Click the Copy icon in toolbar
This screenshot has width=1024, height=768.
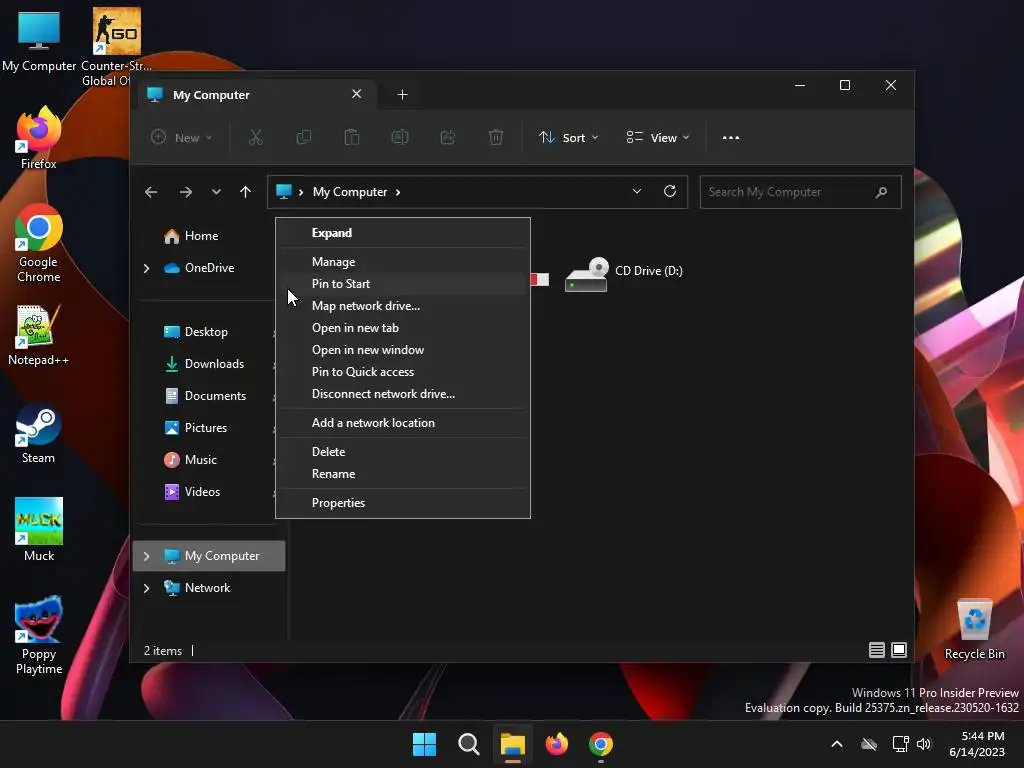click(x=304, y=137)
